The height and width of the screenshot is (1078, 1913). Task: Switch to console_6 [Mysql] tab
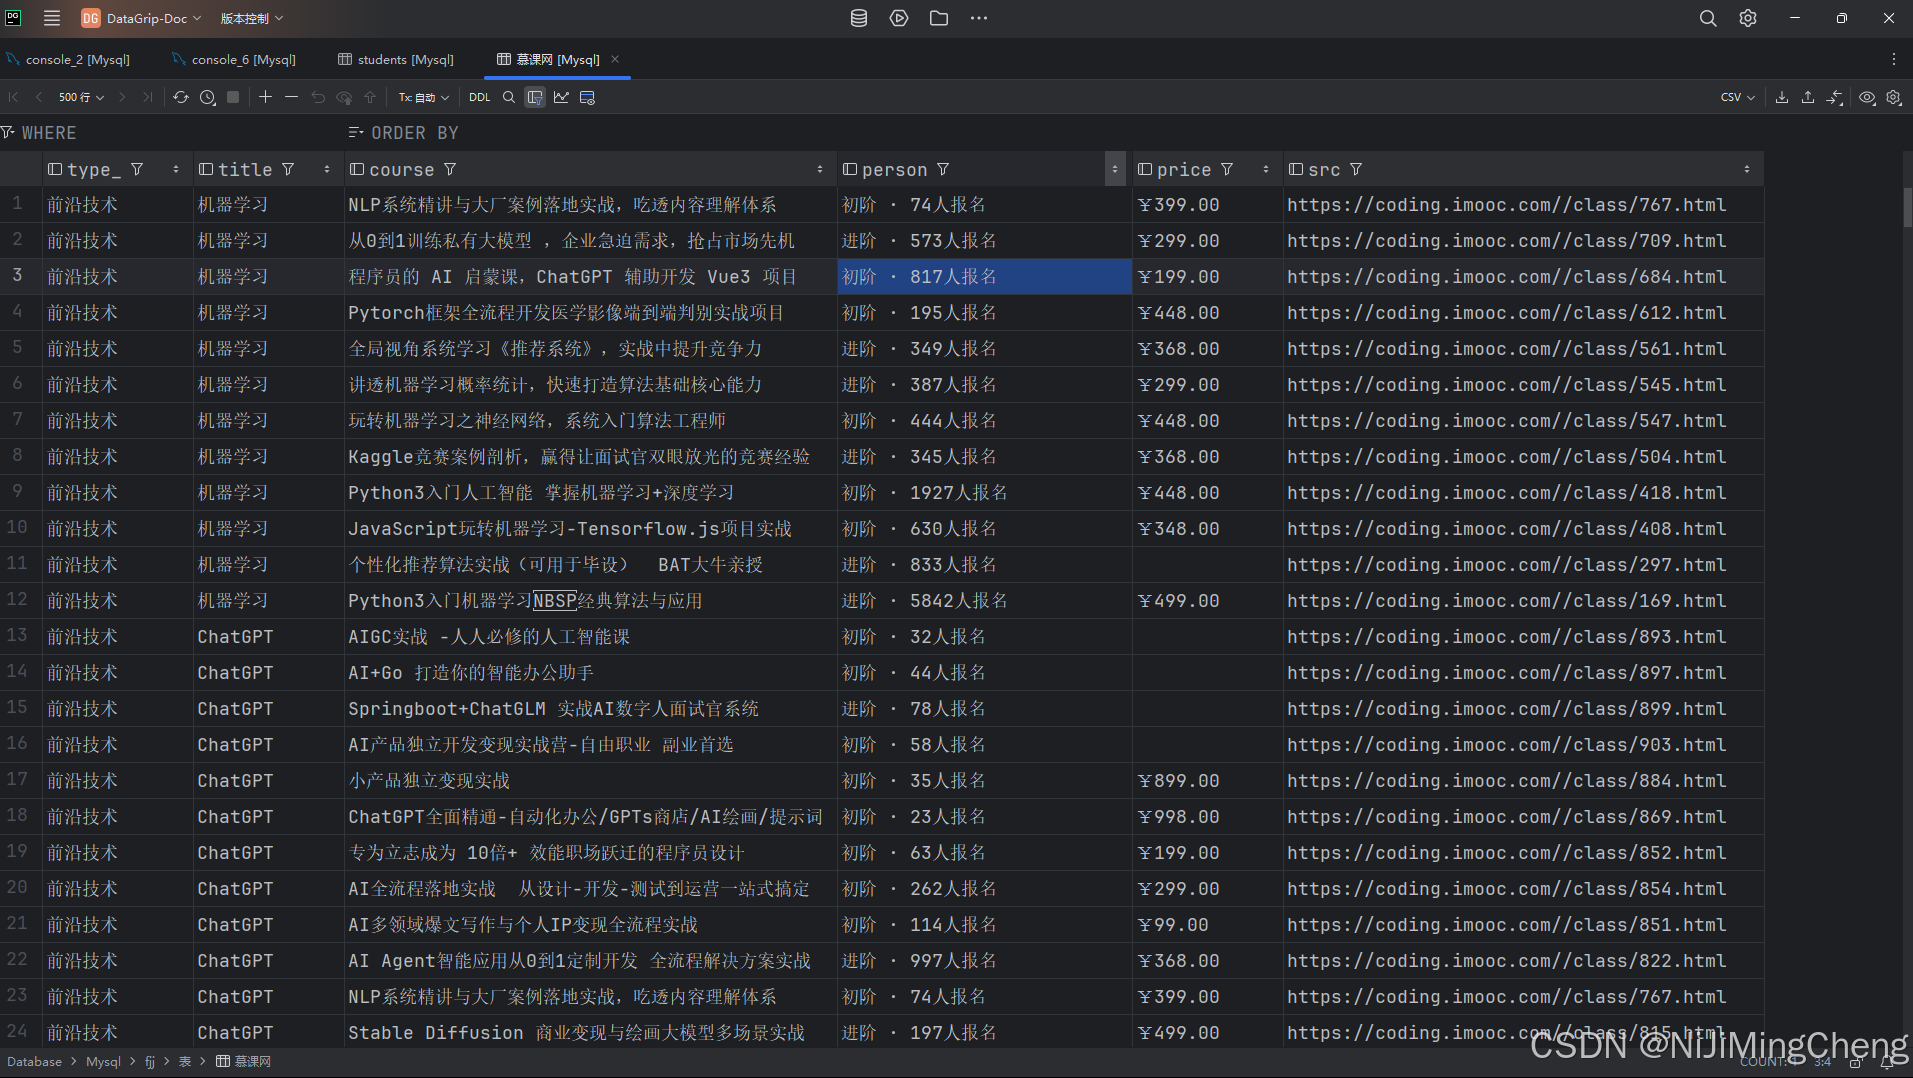click(x=234, y=59)
